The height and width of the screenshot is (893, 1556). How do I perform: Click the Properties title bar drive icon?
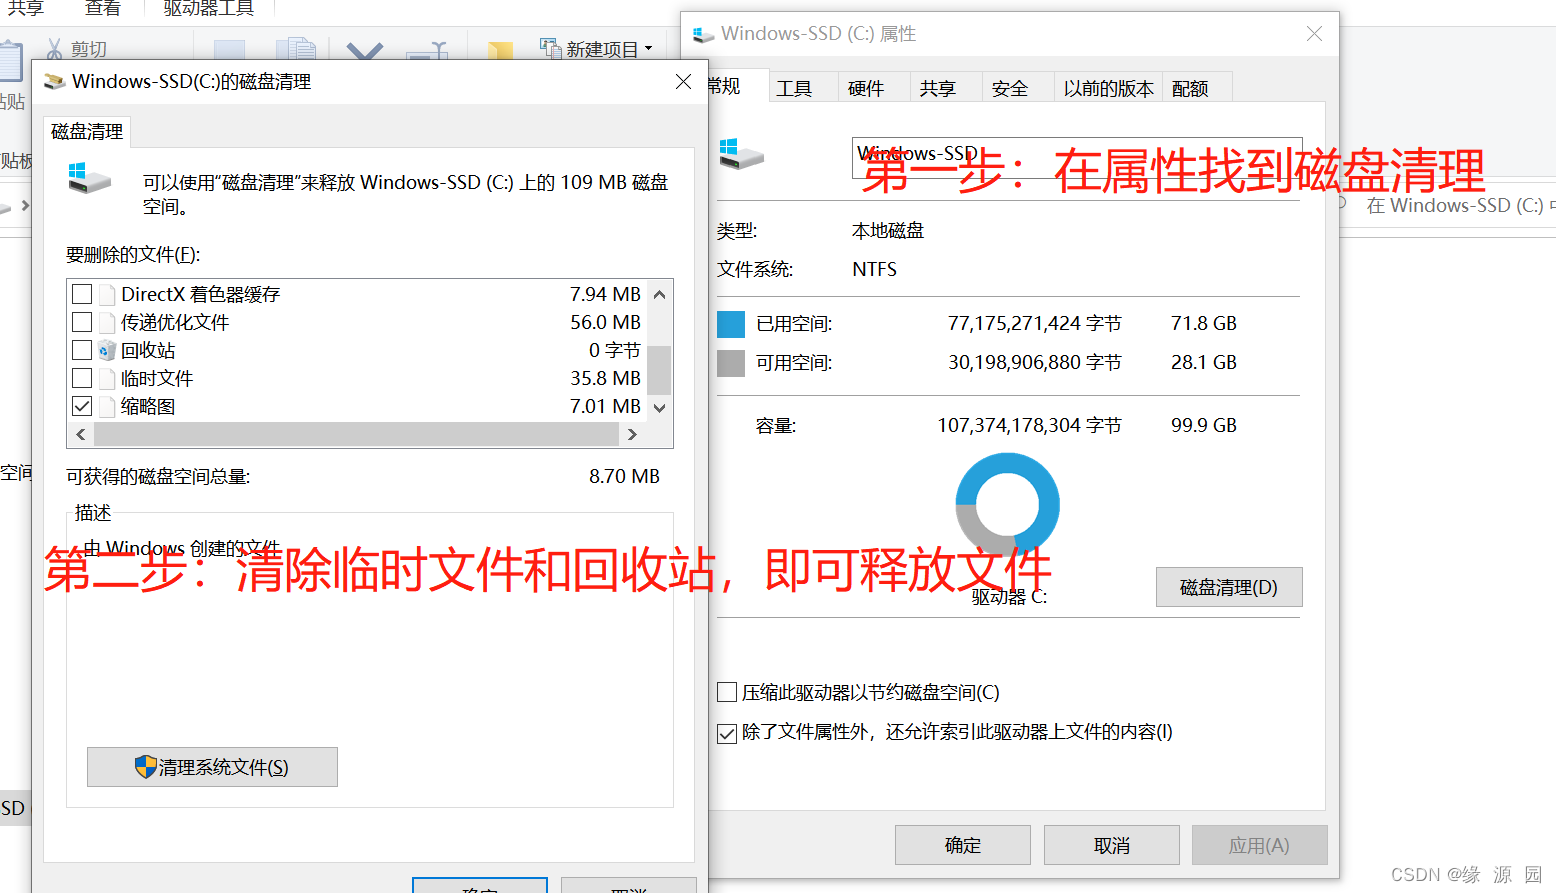(x=704, y=35)
